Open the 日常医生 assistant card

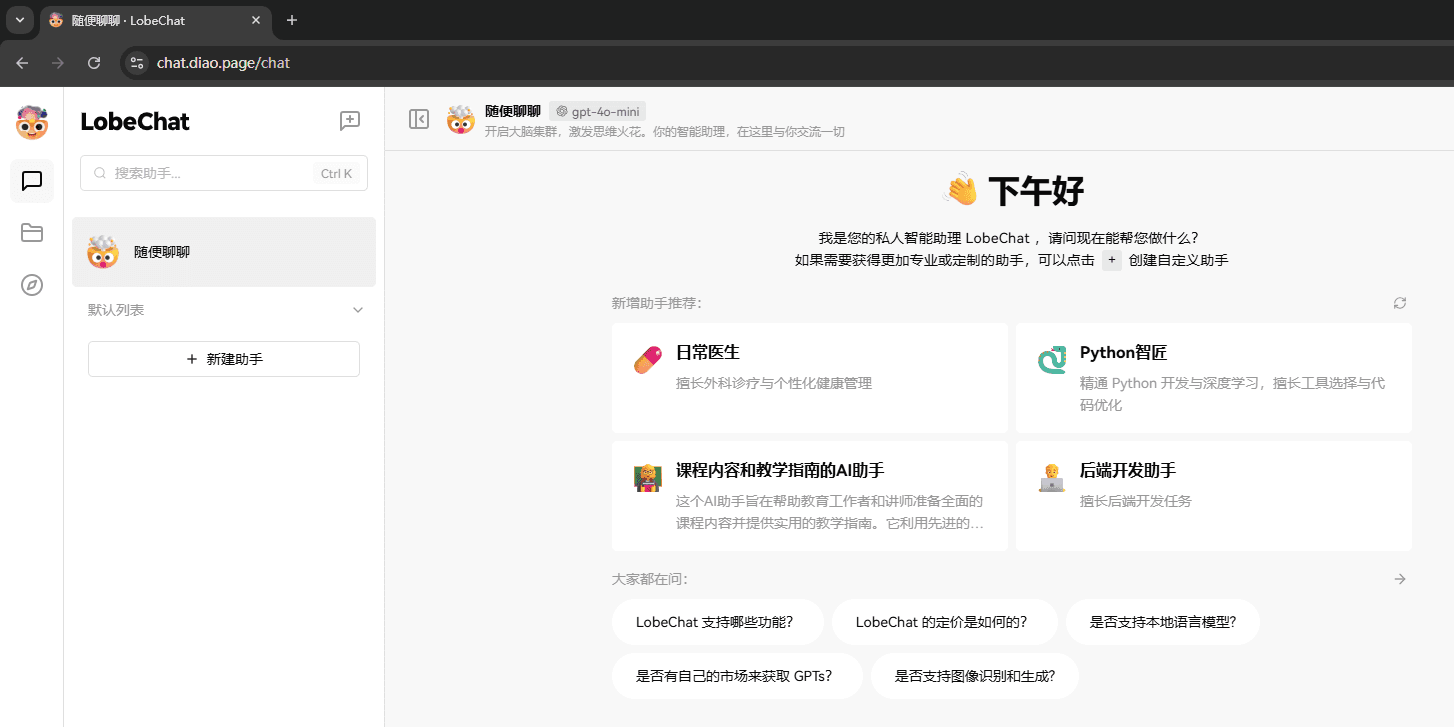pyautogui.click(x=810, y=378)
